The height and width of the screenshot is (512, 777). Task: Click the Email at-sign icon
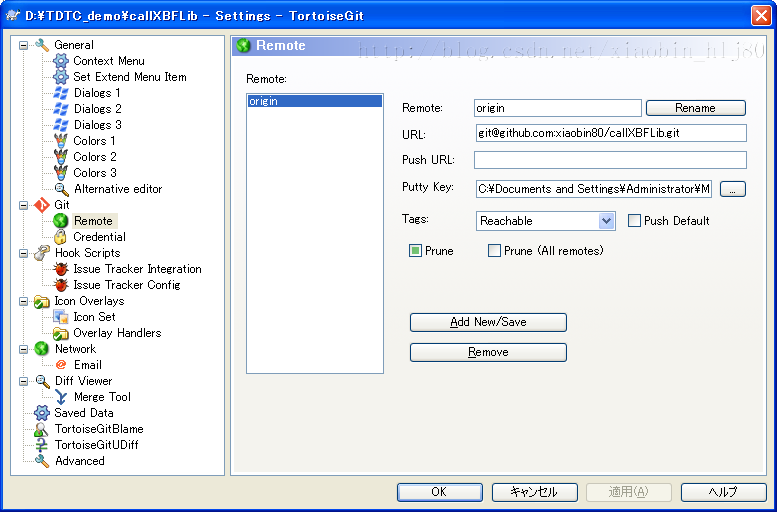pyautogui.click(x=61, y=365)
